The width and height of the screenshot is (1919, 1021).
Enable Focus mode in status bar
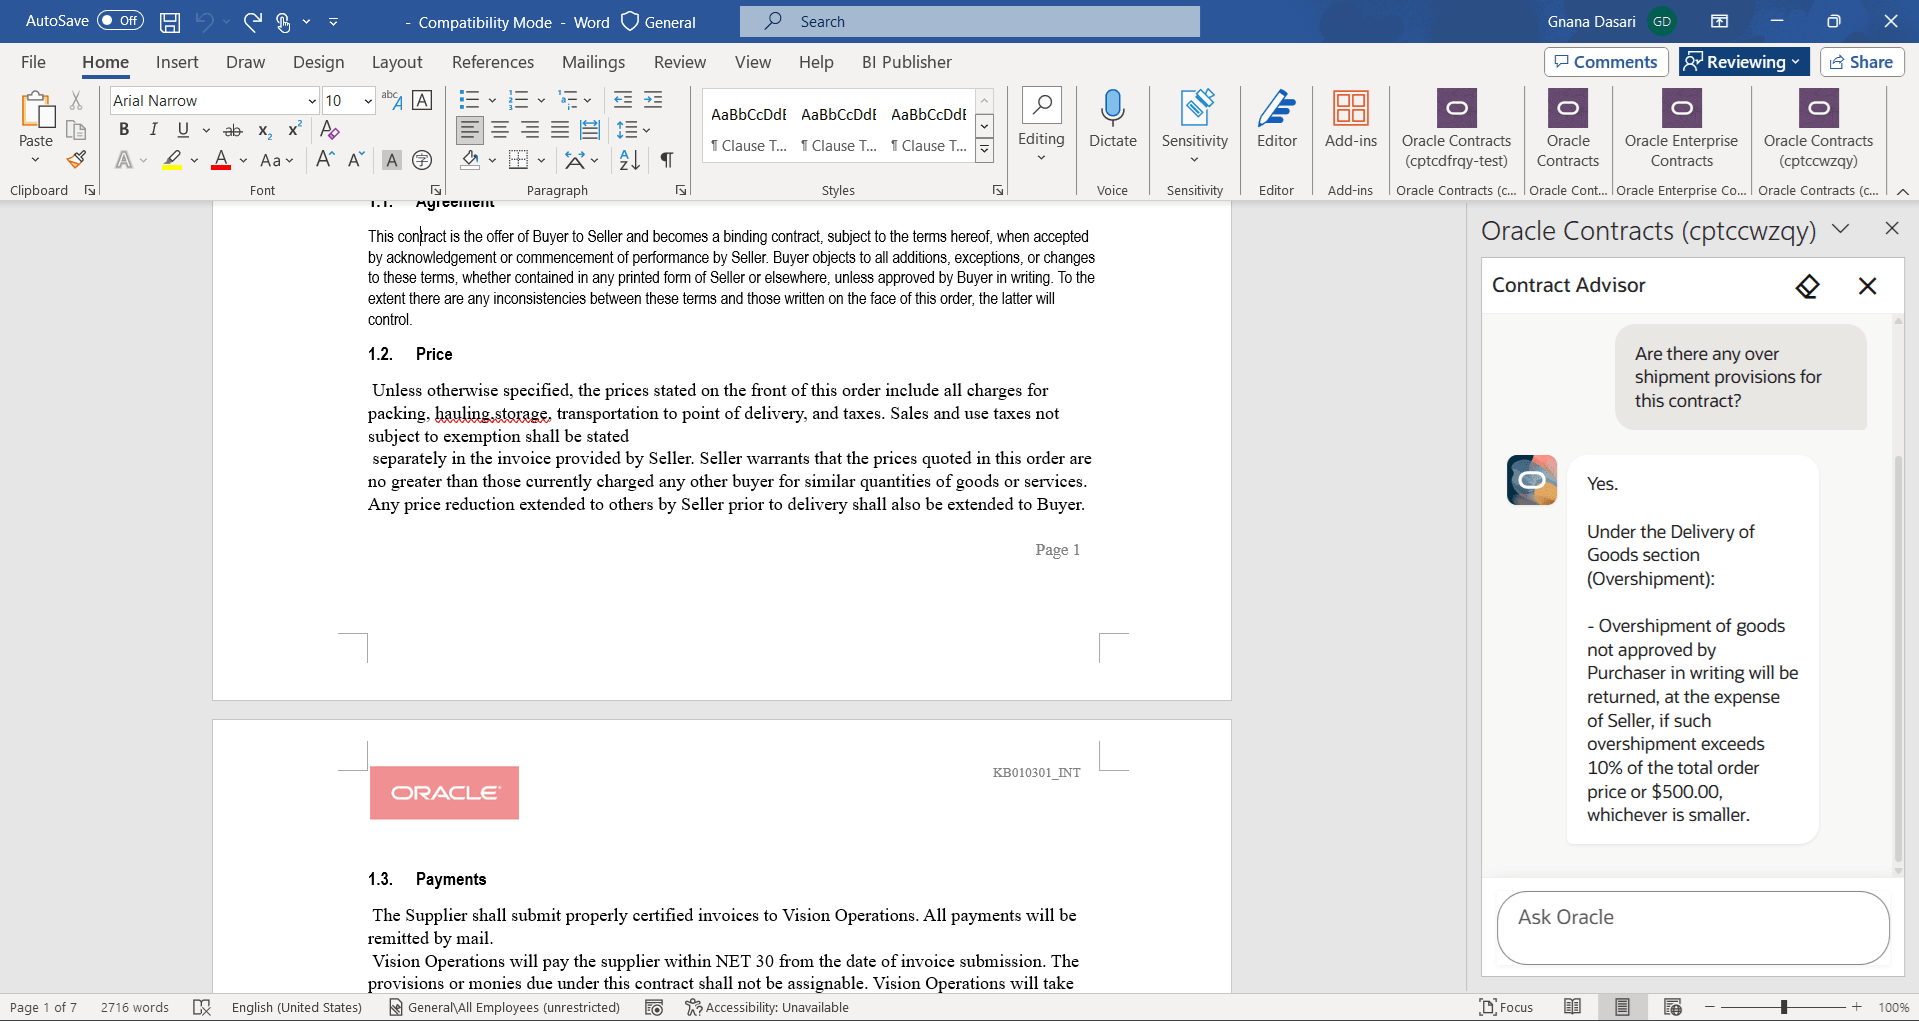[x=1506, y=1007]
